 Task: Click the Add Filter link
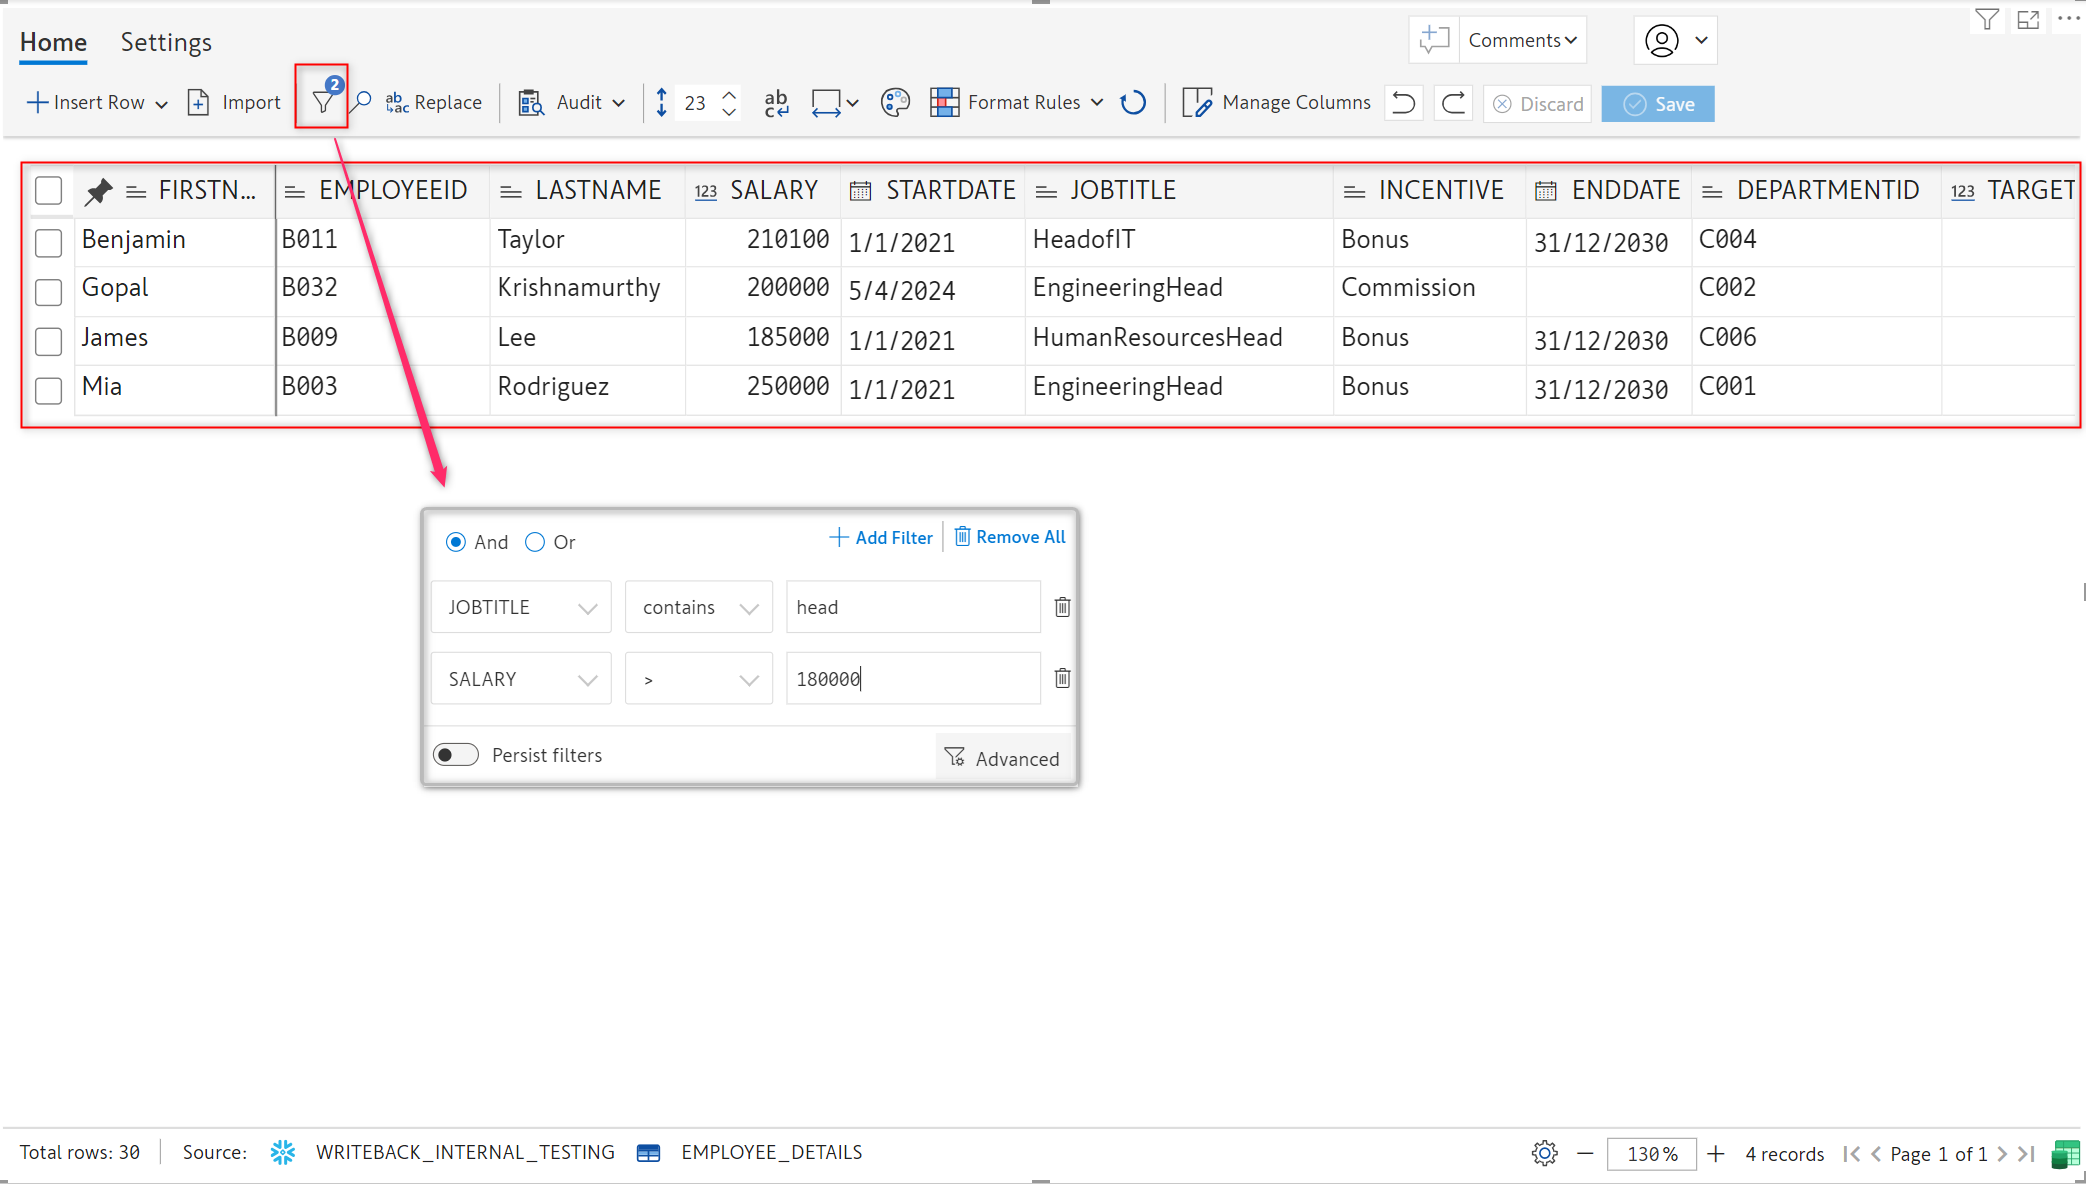(881, 537)
